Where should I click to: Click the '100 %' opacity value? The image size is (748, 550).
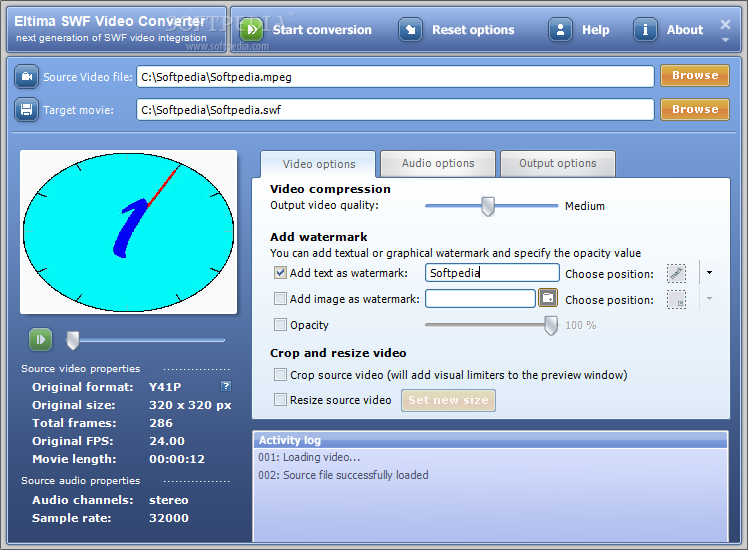click(581, 325)
